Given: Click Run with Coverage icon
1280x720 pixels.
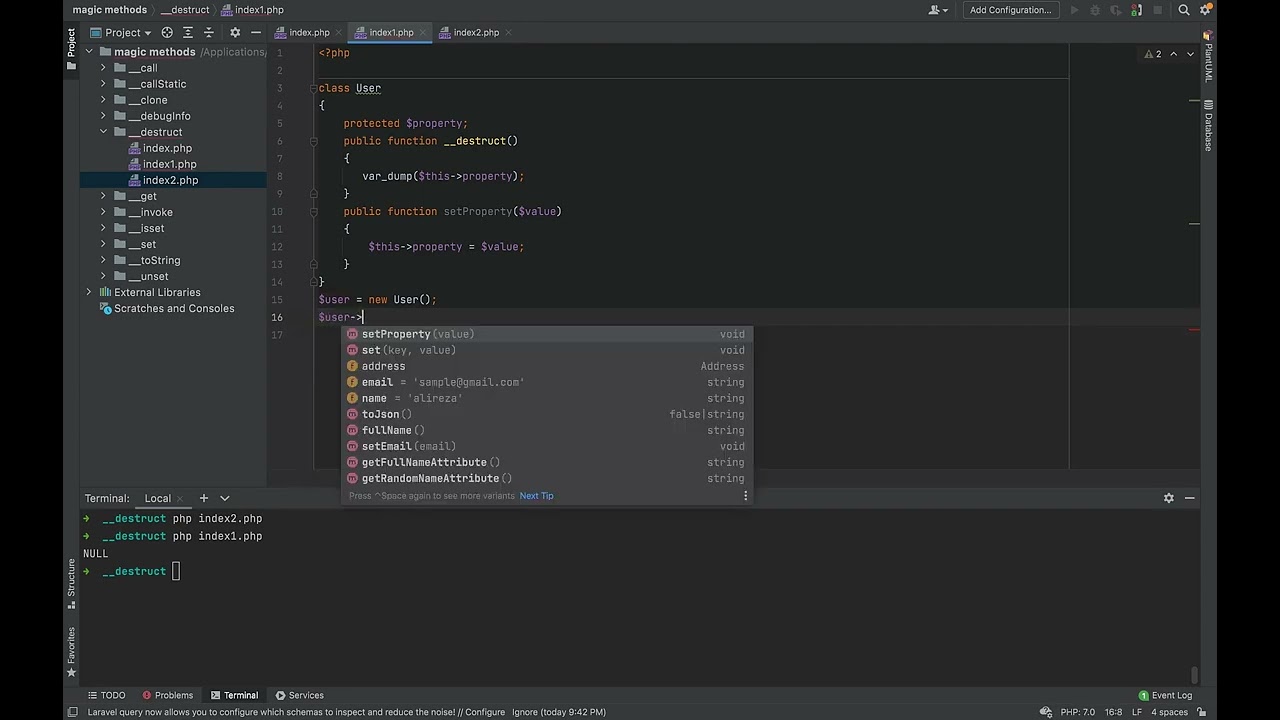Looking at the screenshot, I should pos(1116,10).
